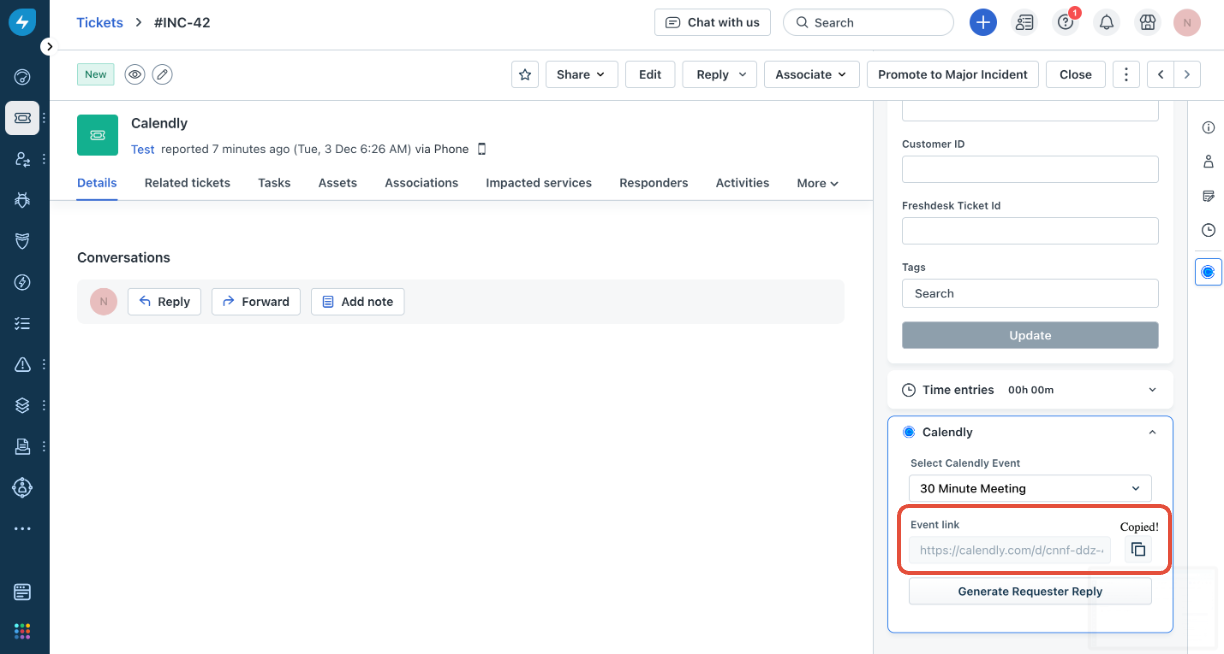Go to the previous ticket arrow
Viewport: 1224px width, 654px height.
coord(1160,74)
